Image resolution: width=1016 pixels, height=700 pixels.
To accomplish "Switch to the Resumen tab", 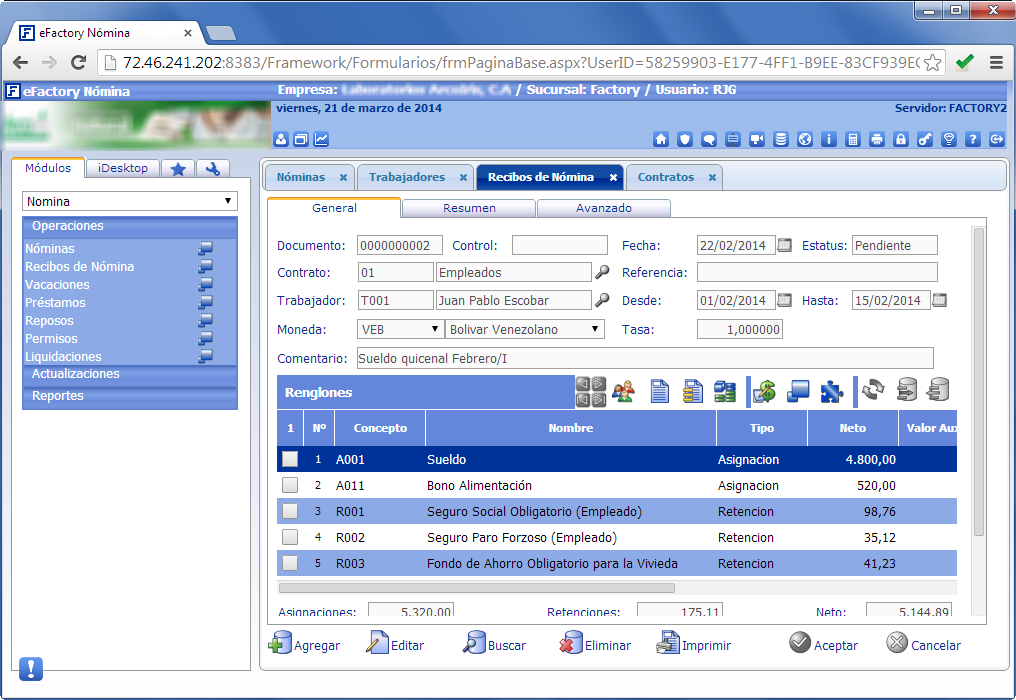I will [x=469, y=208].
